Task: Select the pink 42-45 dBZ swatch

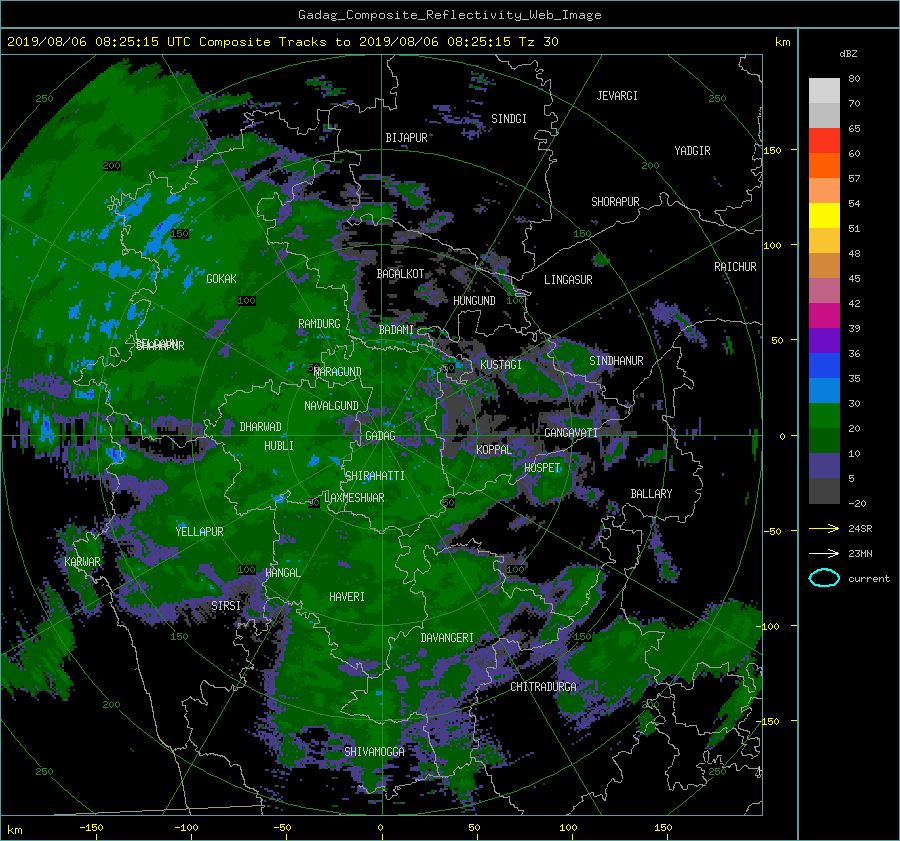Action: (x=824, y=291)
